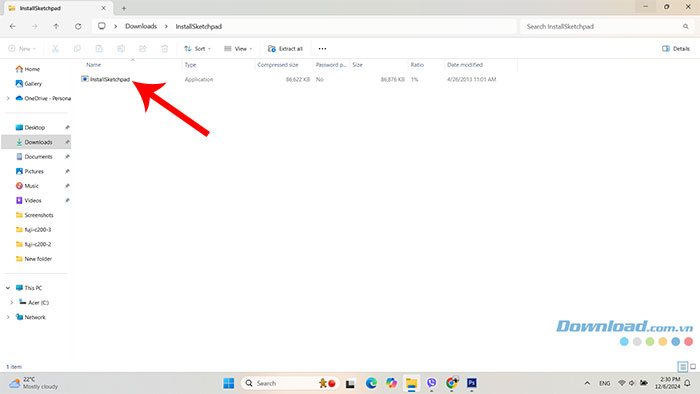700x394 pixels.
Task: Open Documents in the navigation pane
Action: pos(34,157)
